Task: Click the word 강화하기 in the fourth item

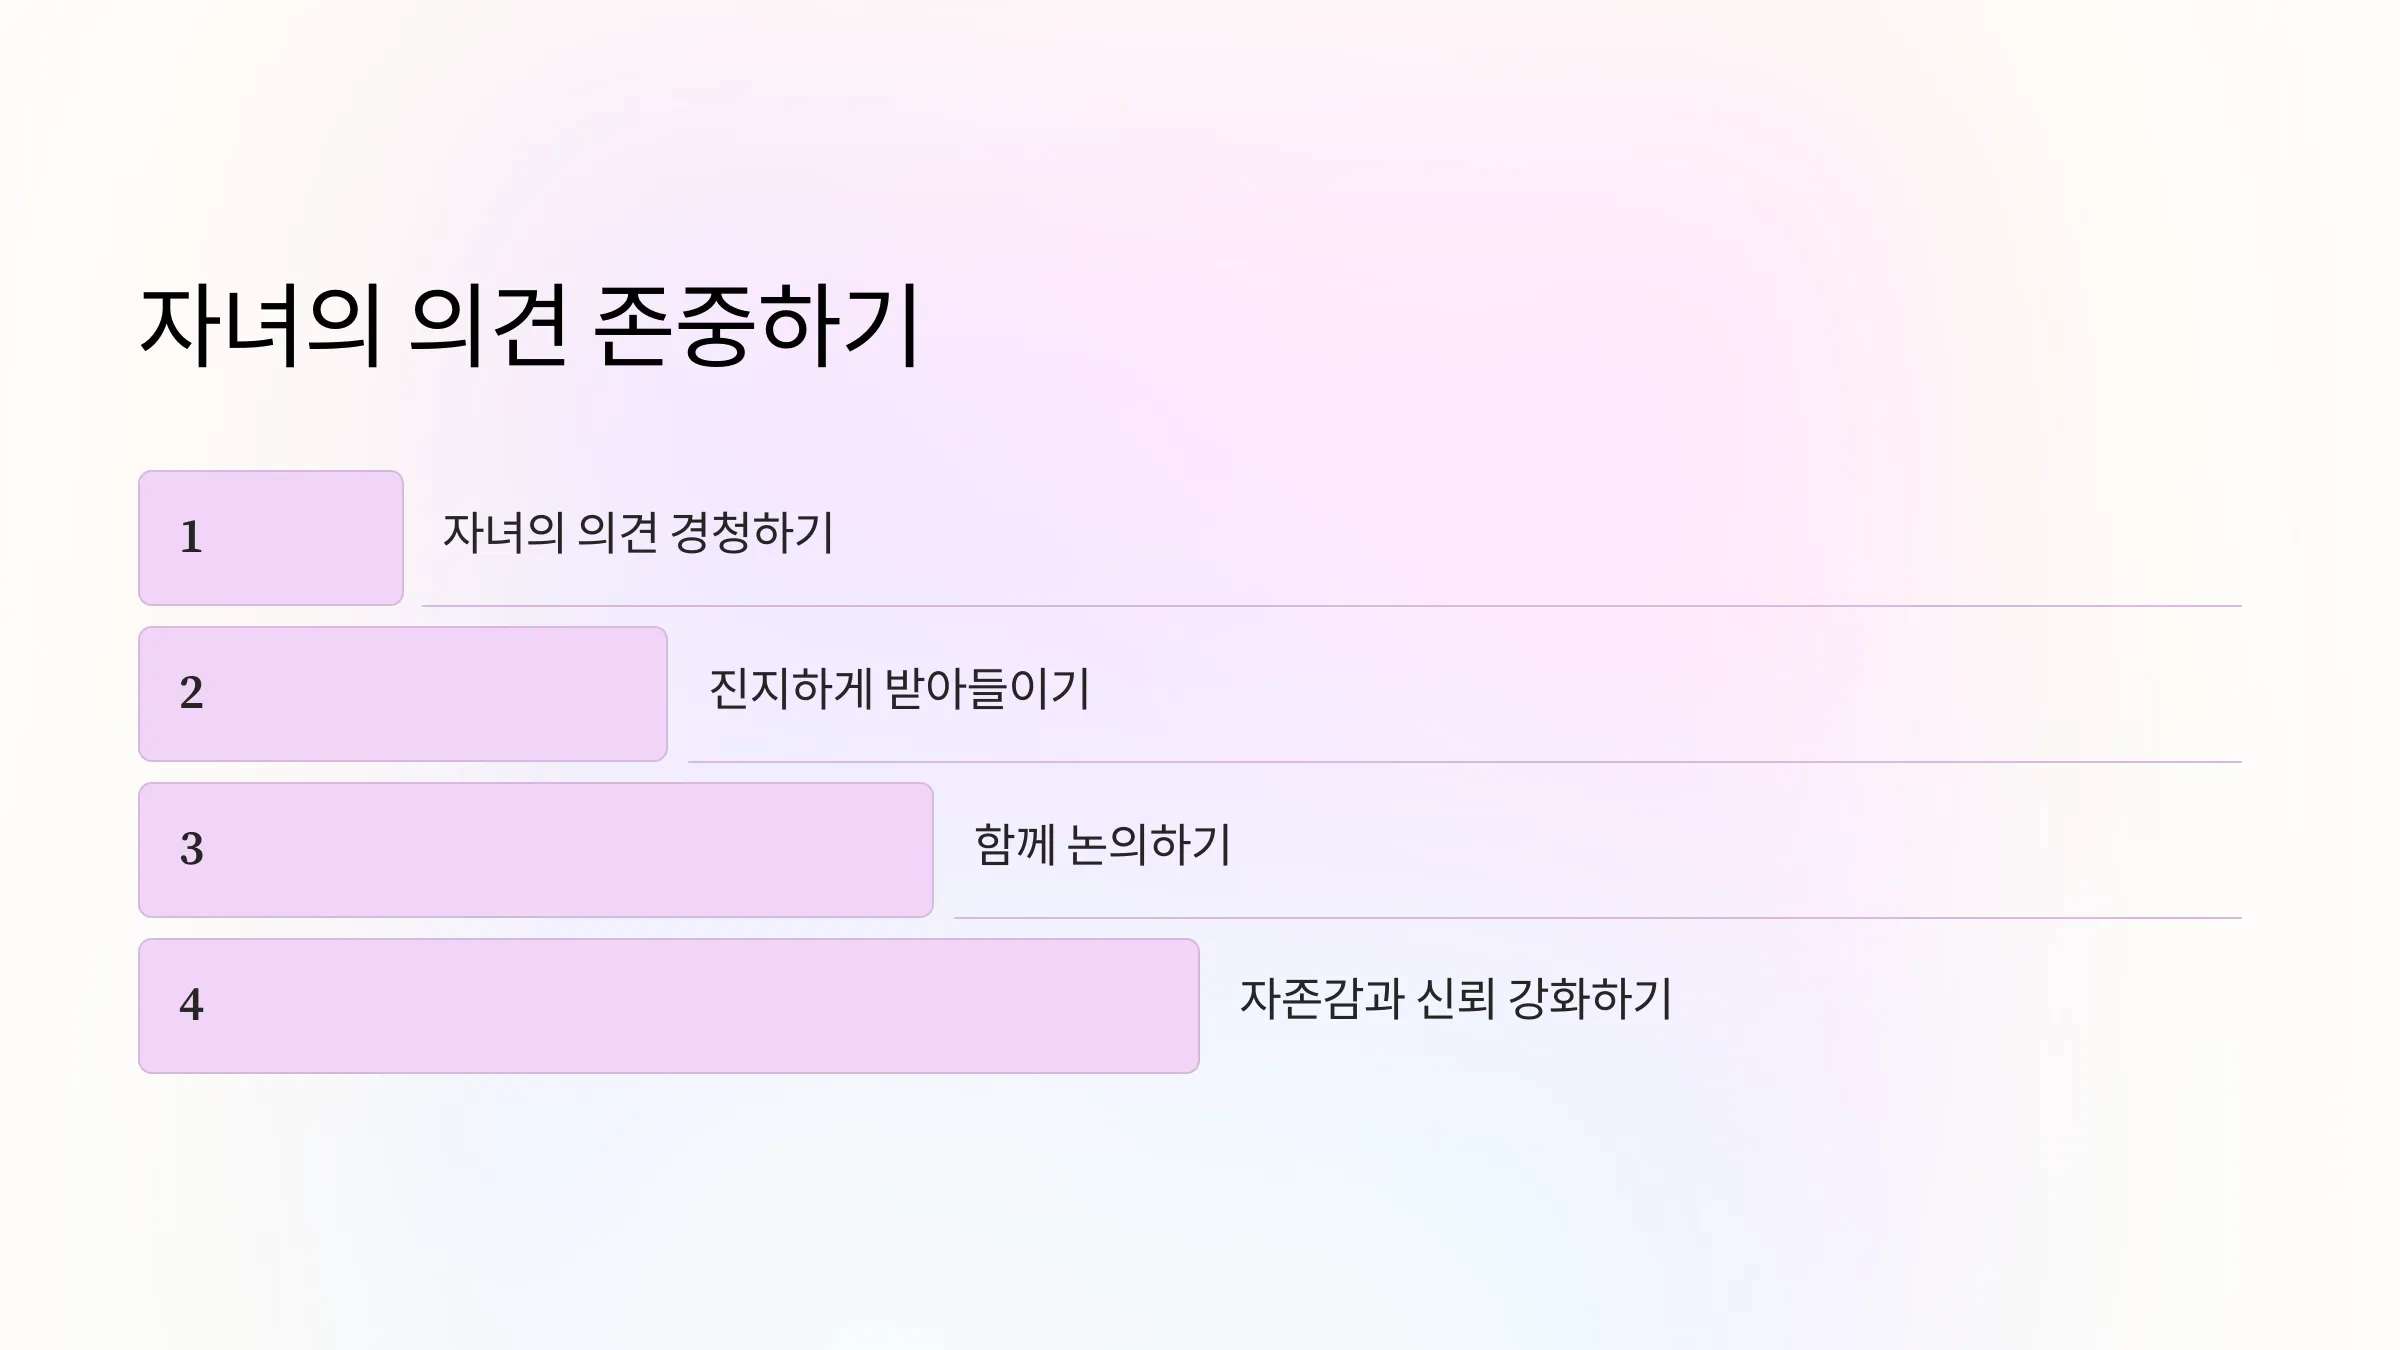Action: coord(1590,999)
